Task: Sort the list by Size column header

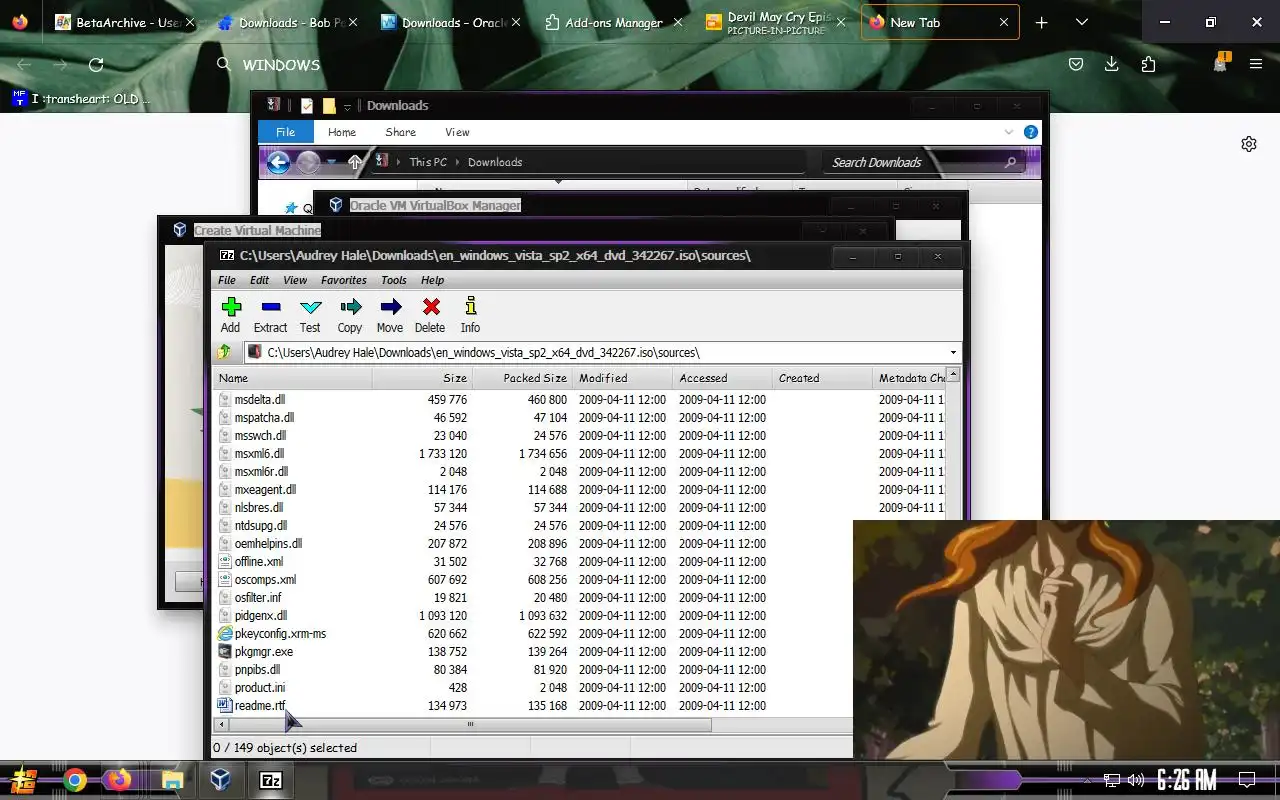Action: click(x=422, y=378)
